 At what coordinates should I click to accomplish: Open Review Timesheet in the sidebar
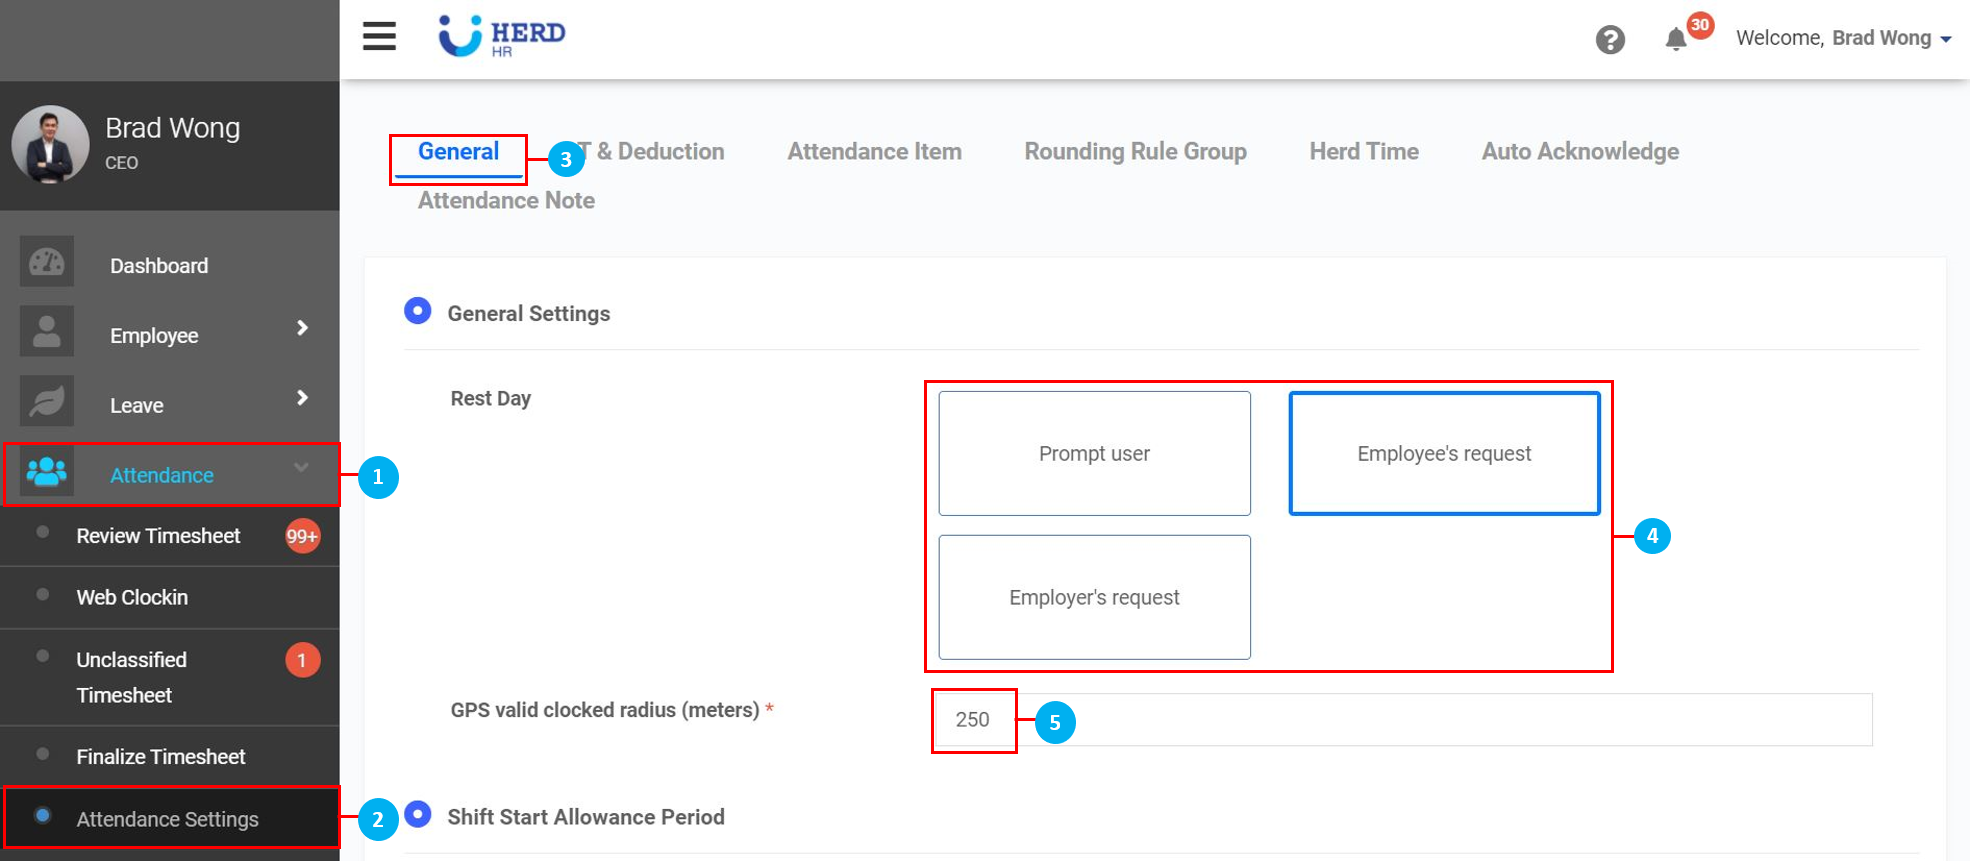pyautogui.click(x=159, y=536)
